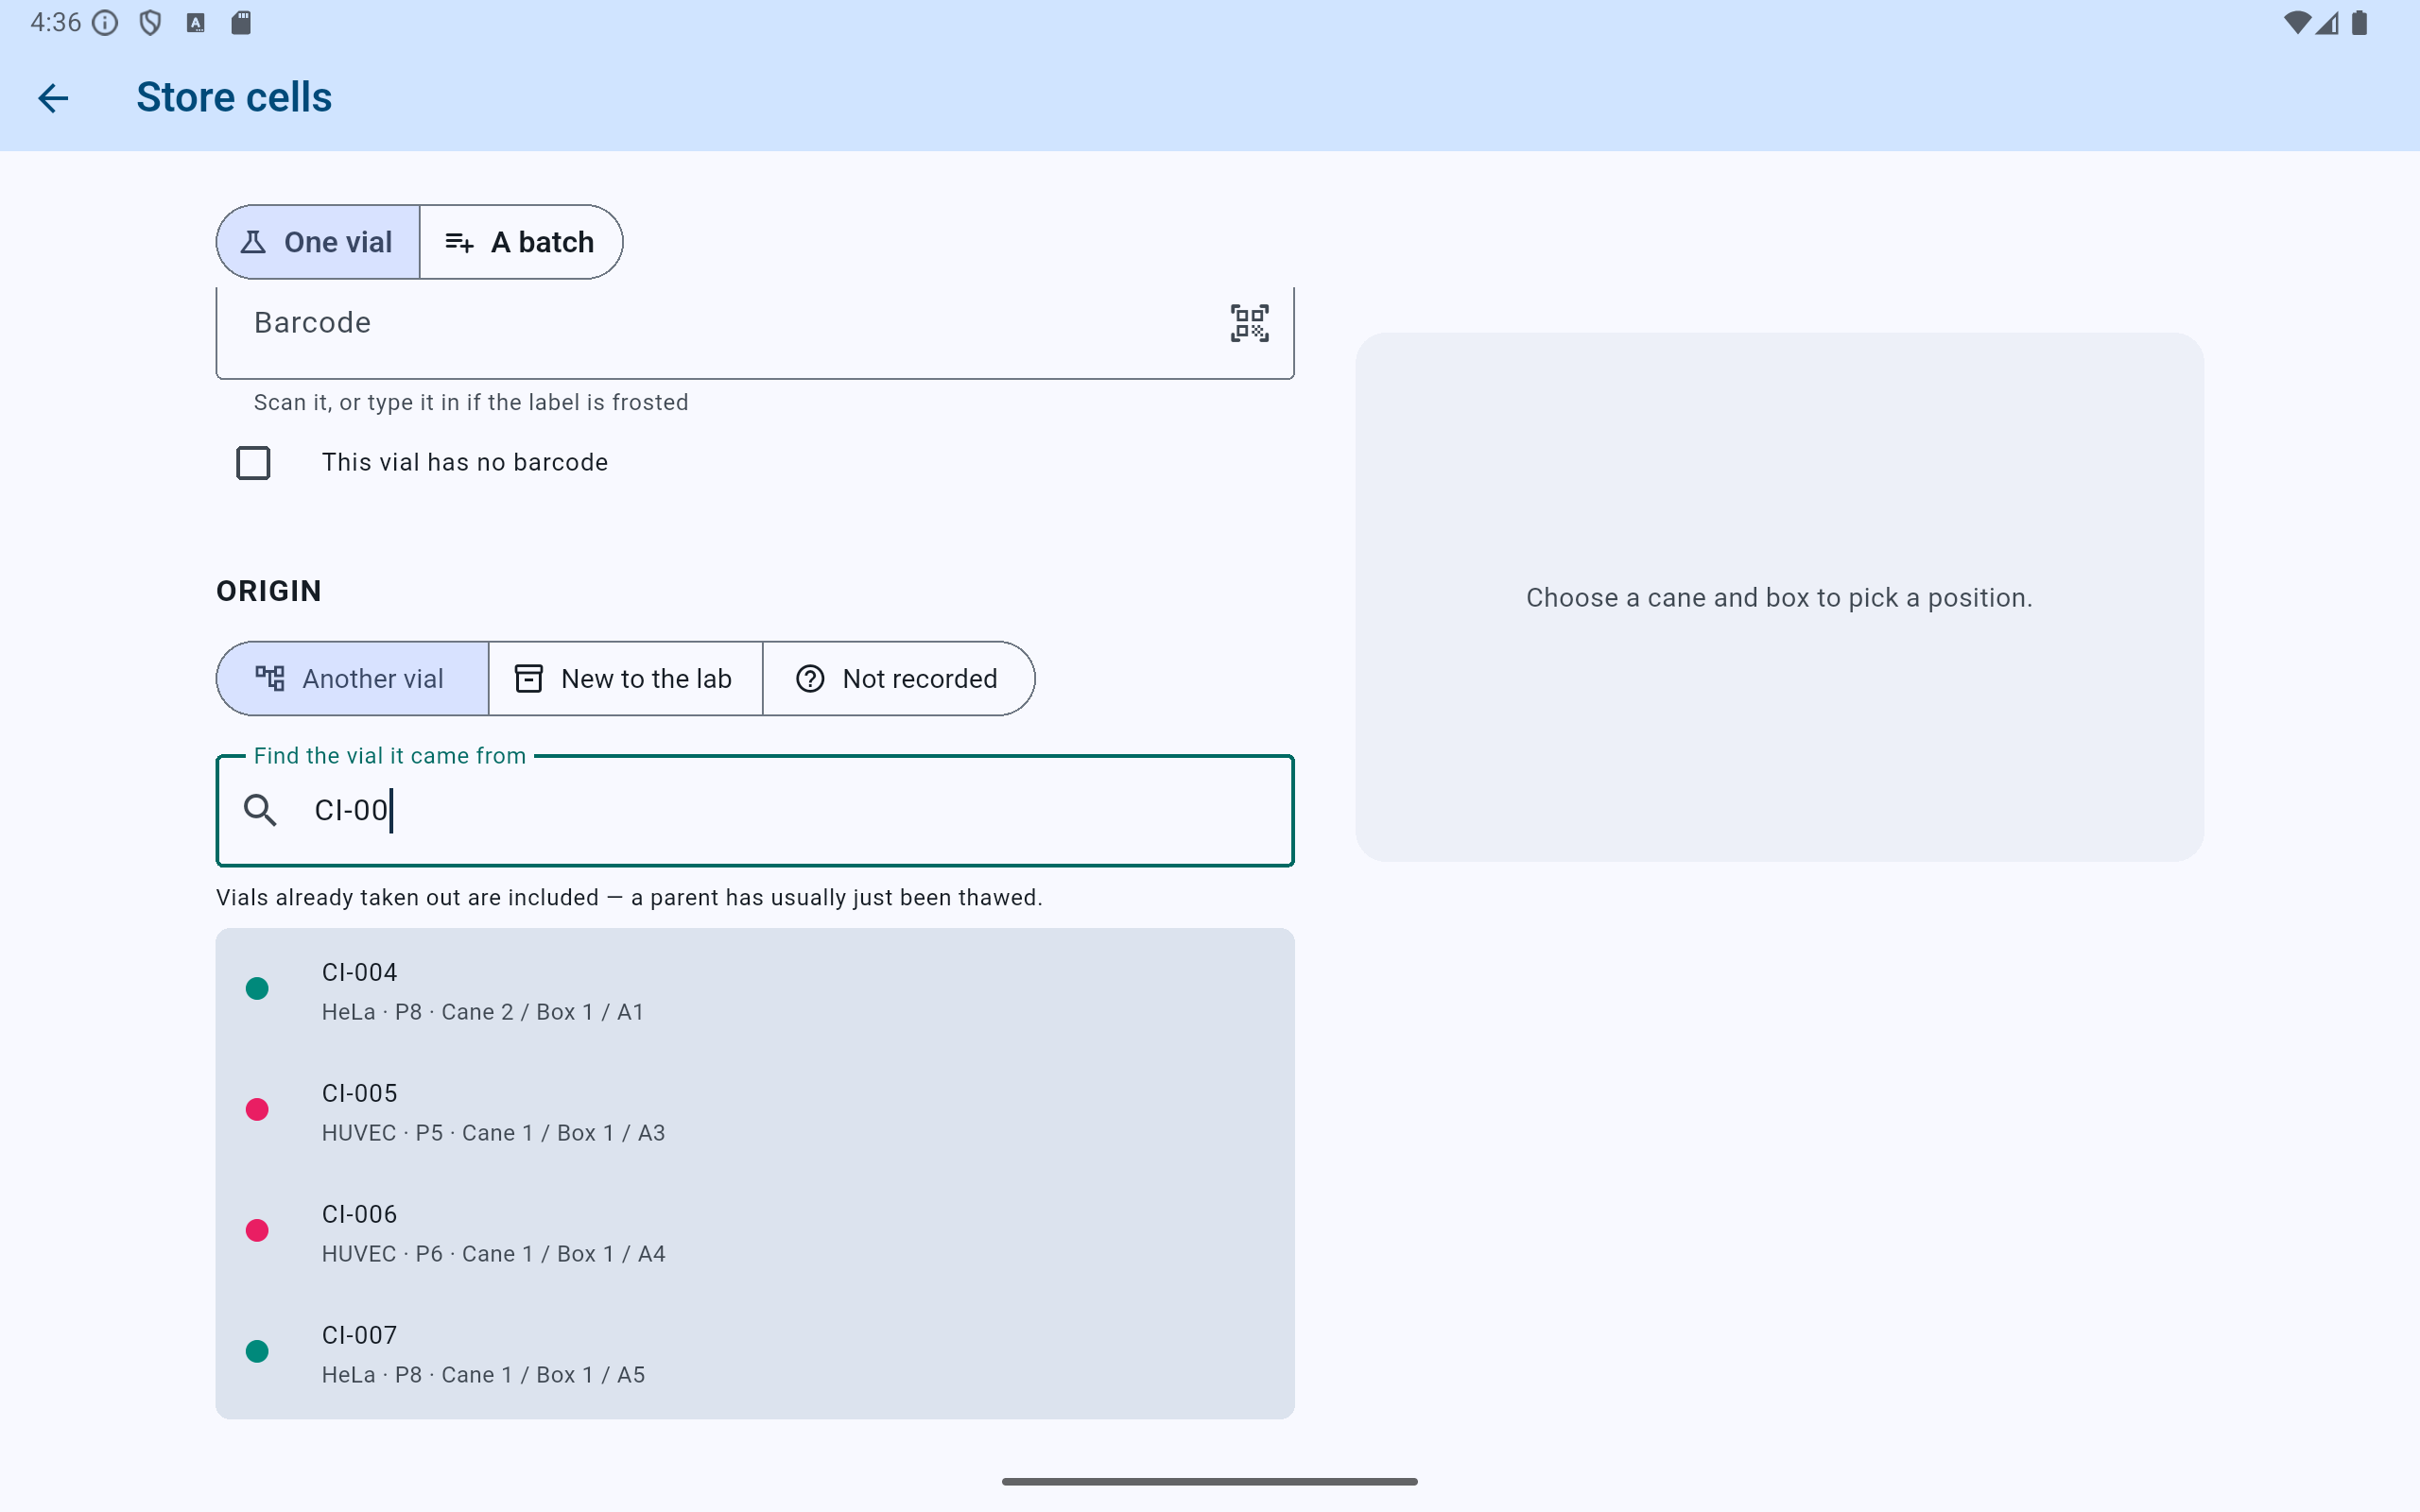Go back with the arrow icon
The height and width of the screenshot is (1512, 2420).
pos(53,97)
